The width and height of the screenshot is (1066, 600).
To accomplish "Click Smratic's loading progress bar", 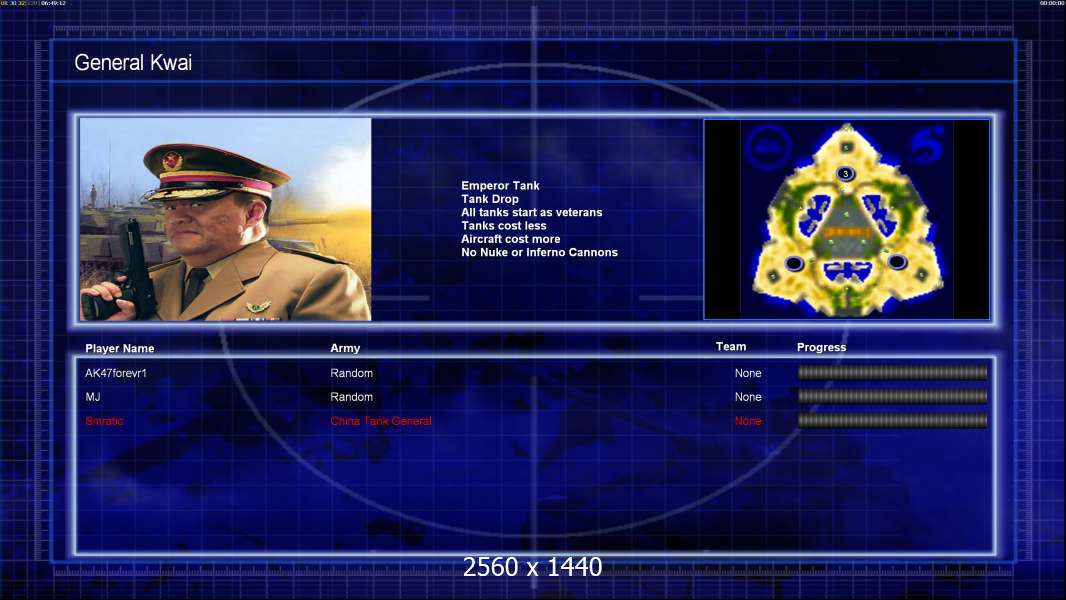I will click(x=893, y=421).
